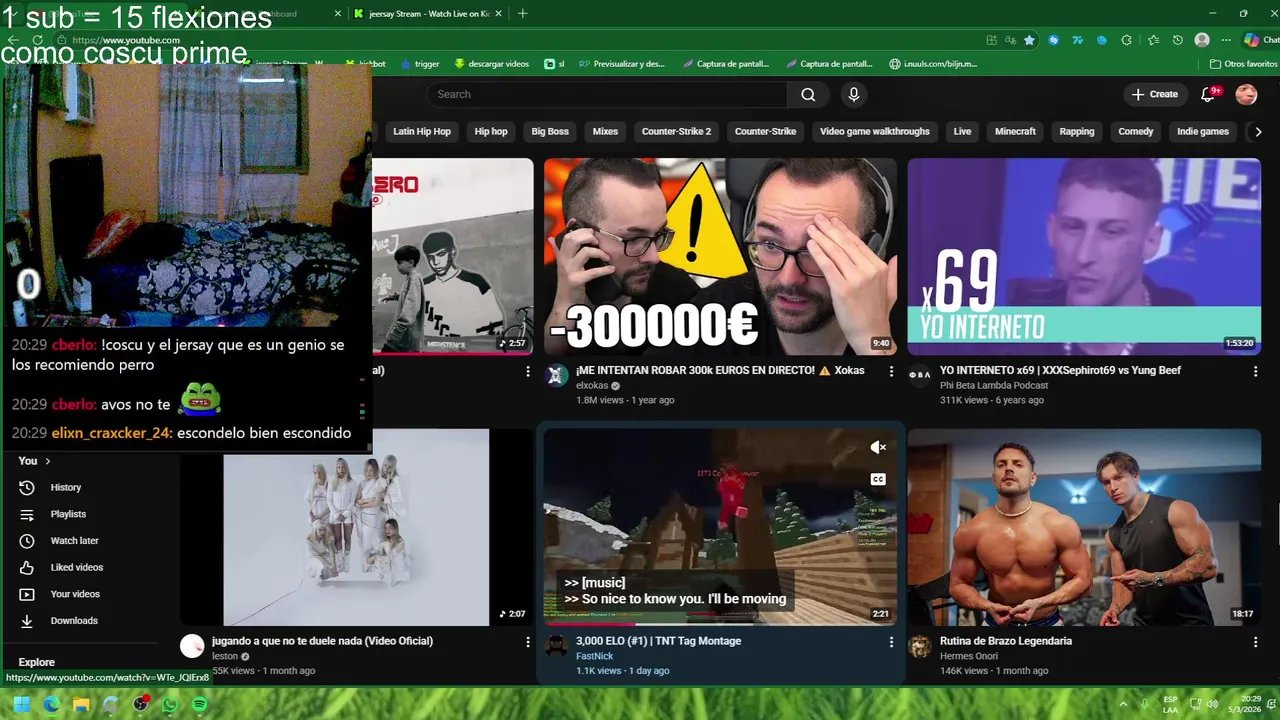Open more options for TNT Tag Montage video
This screenshot has width=1280, height=720.
pos(891,642)
